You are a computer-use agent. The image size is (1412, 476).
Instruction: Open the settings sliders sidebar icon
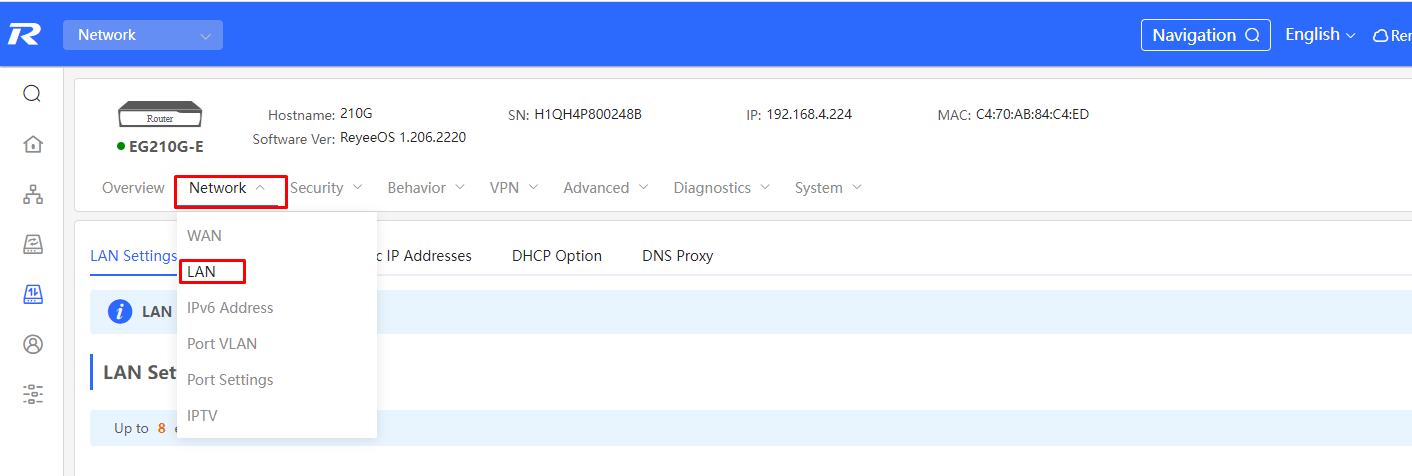tap(32, 394)
